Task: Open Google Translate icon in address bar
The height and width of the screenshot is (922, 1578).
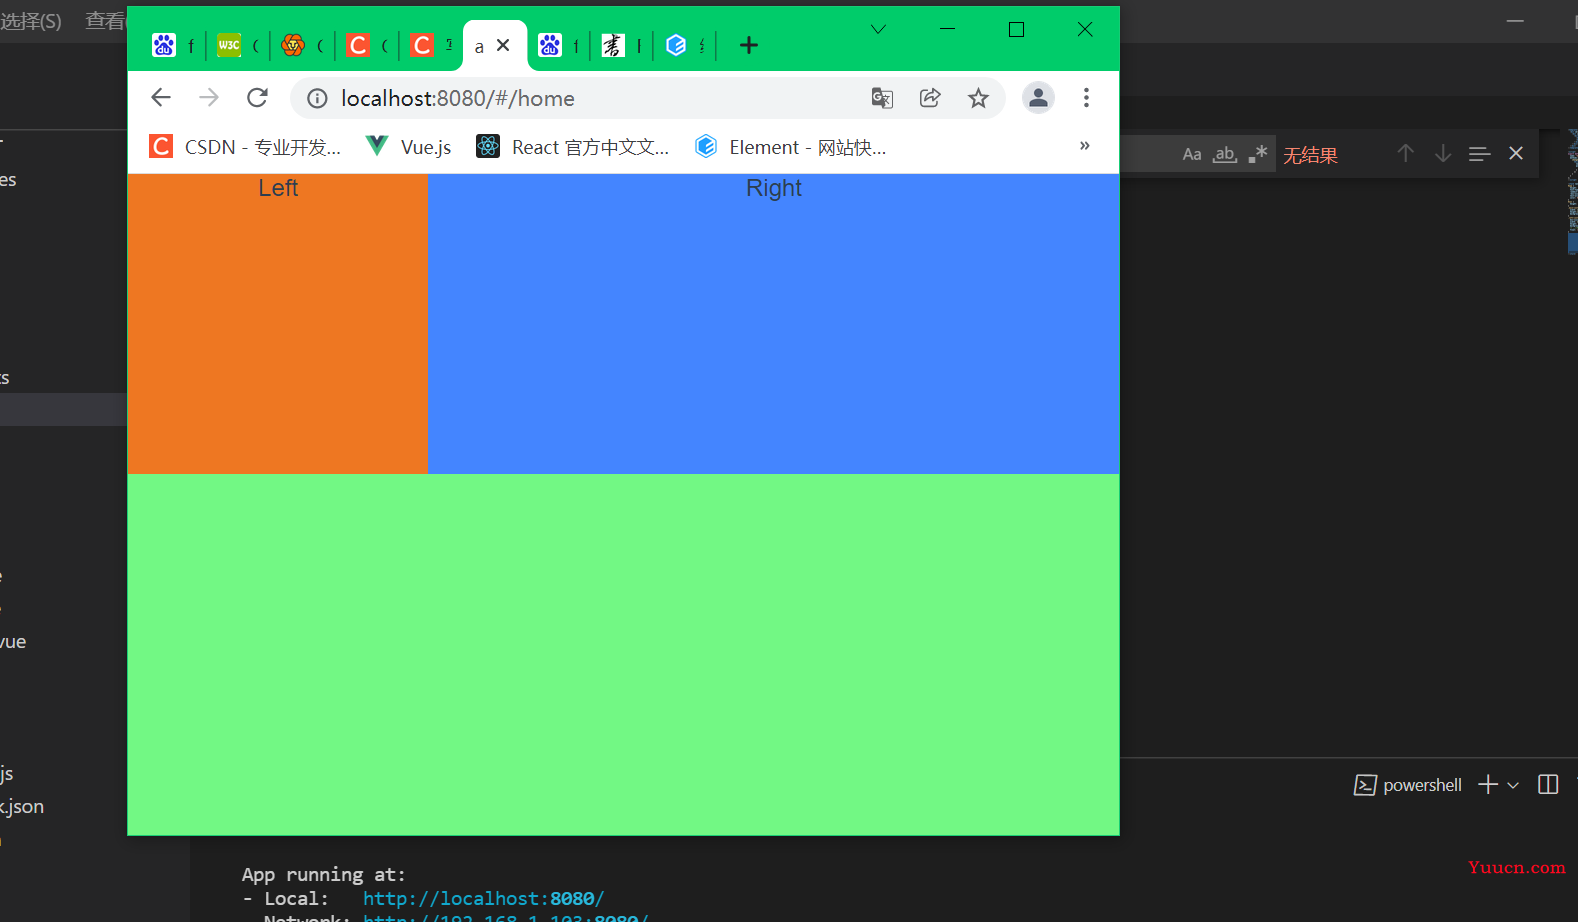Action: point(882,98)
